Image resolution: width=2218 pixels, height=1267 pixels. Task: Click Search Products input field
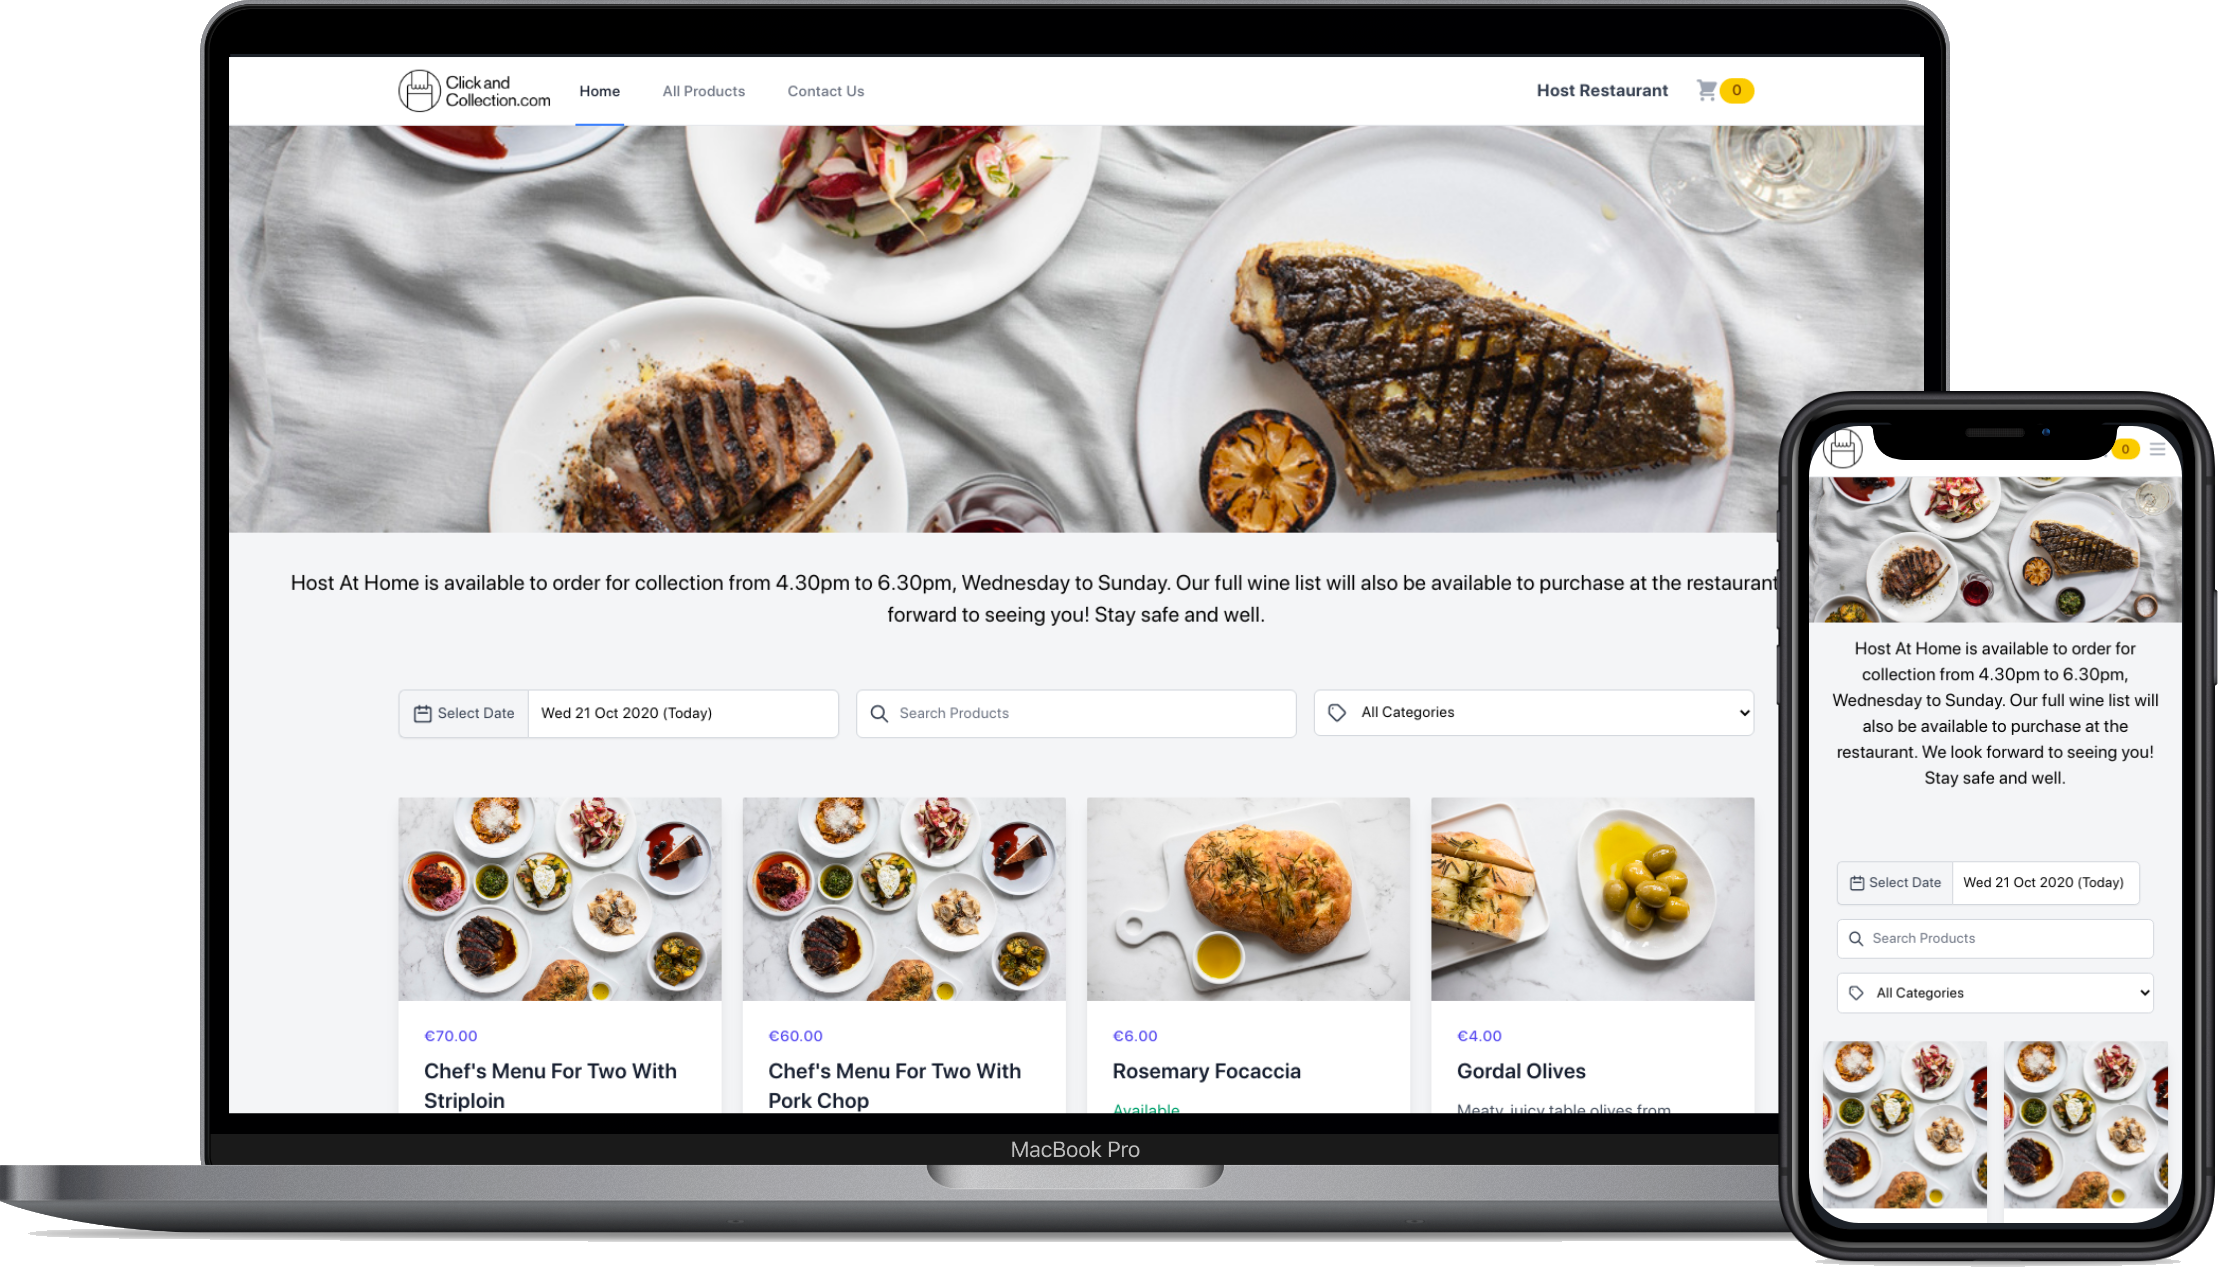[1075, 713]
